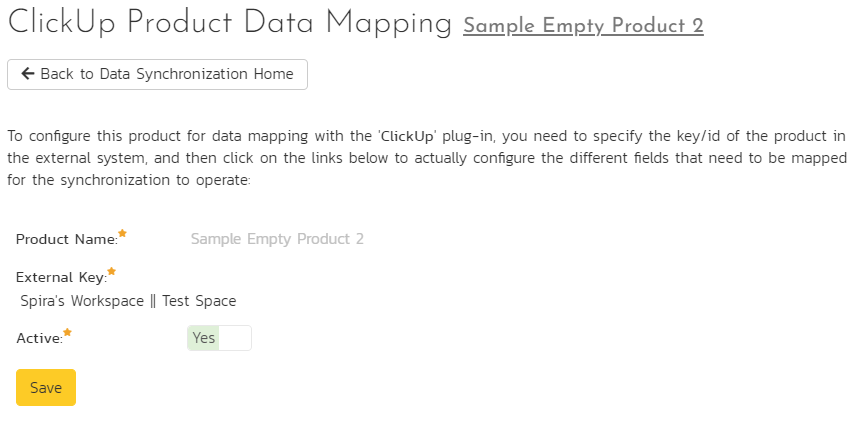Click bold 'ClickUp' plug-in name in description
Viewport: 860px width, 423px height.
(x=407, y=136)
